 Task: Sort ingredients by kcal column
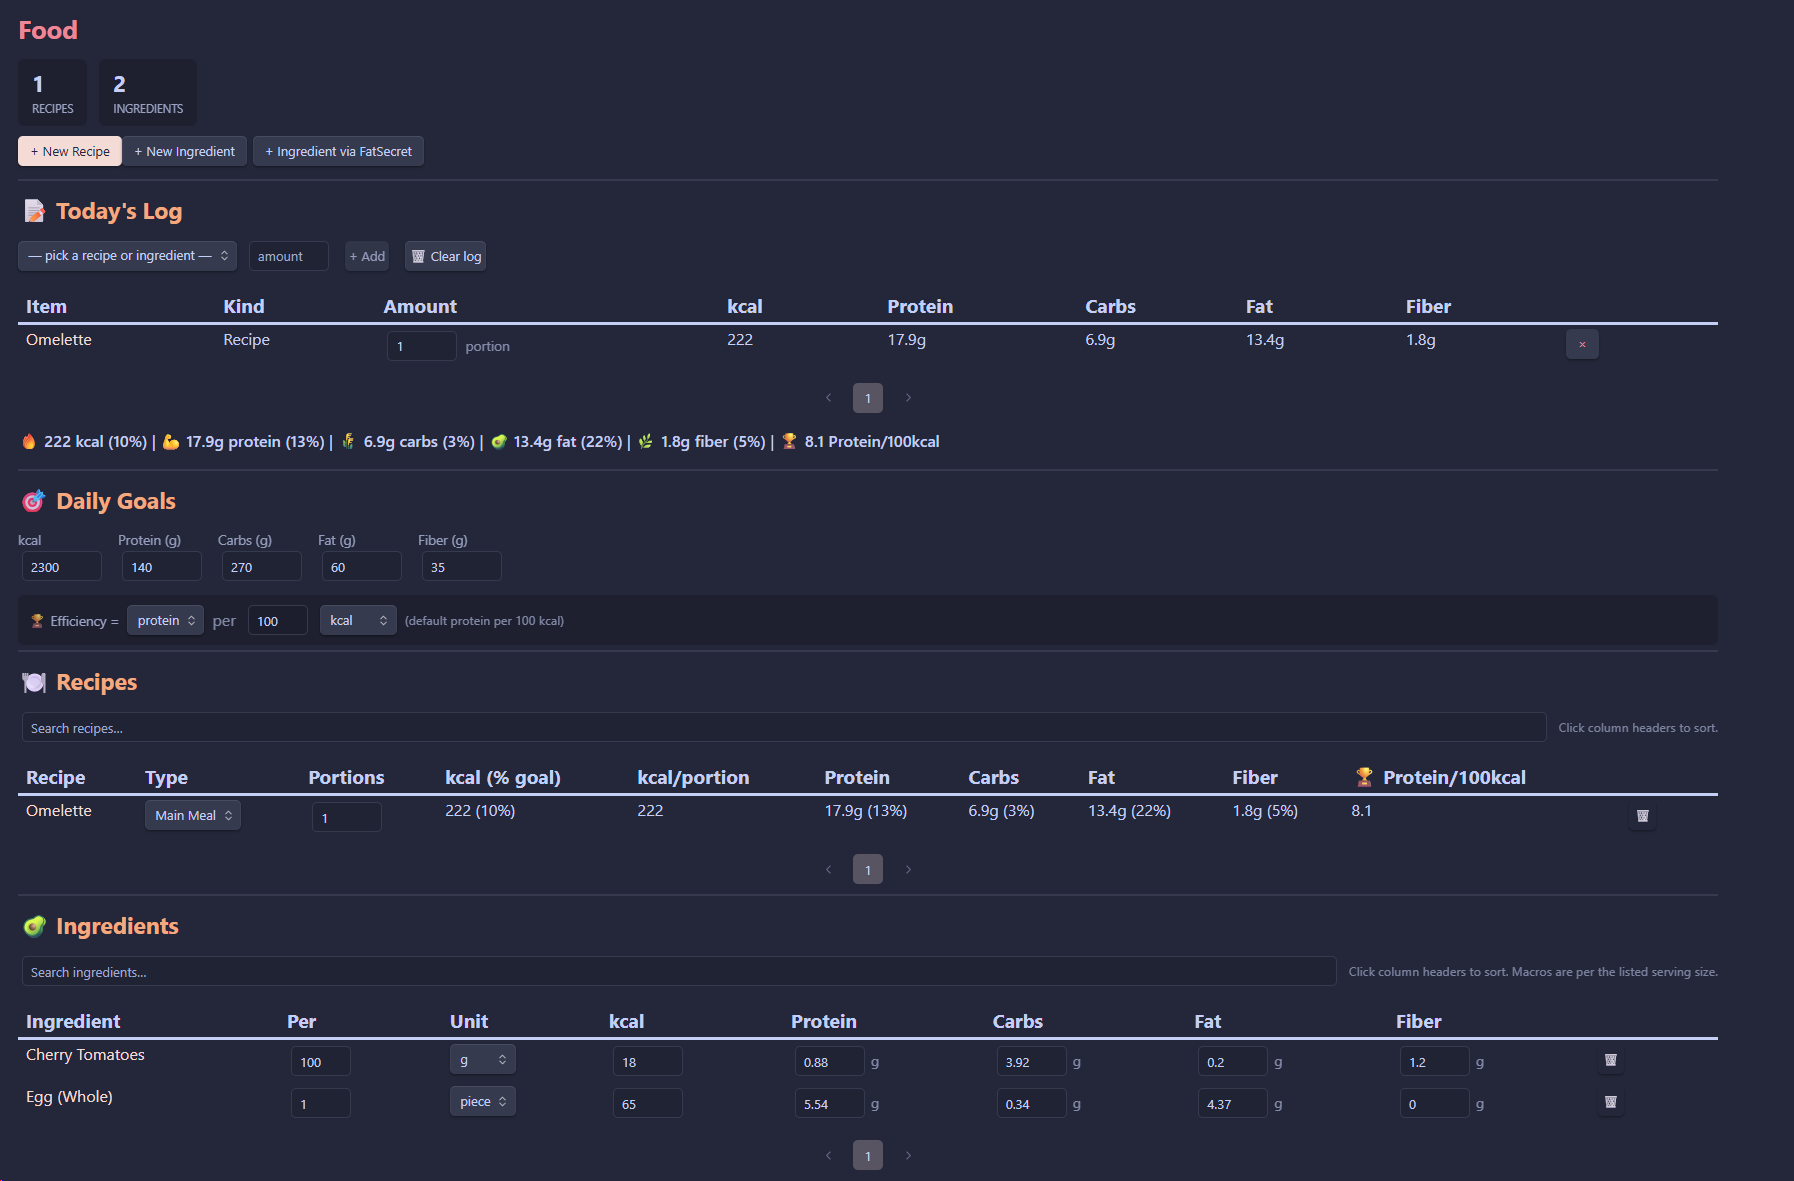[x=626, y=1021]
